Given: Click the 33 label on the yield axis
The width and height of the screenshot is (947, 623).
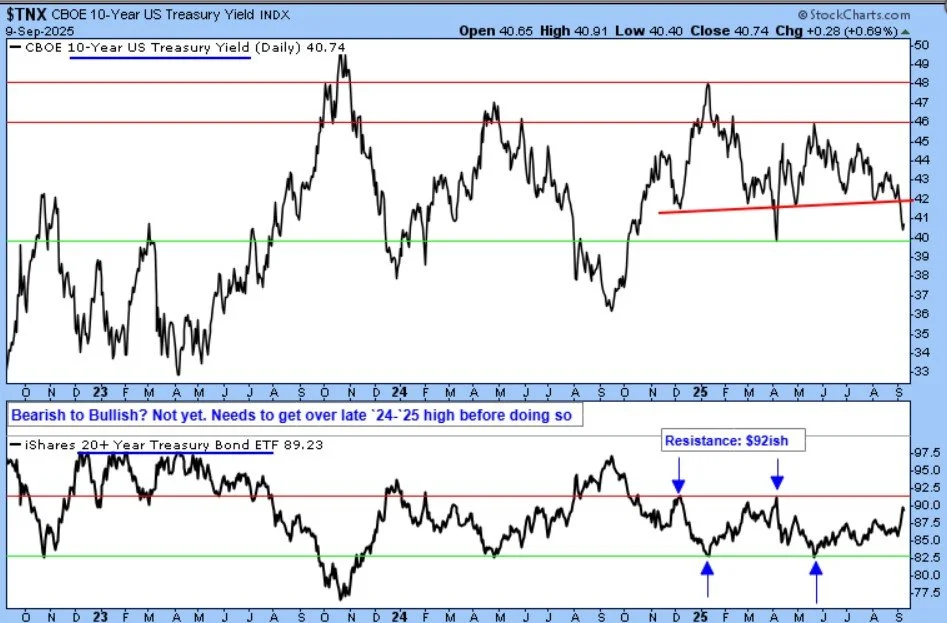Looking at the screenshot, I should pyautogui.click(x=921, y=371).
